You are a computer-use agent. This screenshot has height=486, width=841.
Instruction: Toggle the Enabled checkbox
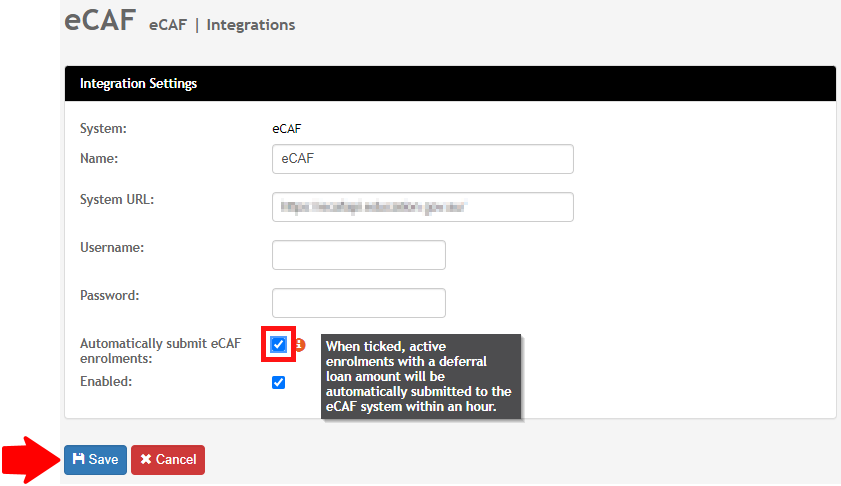279,382
